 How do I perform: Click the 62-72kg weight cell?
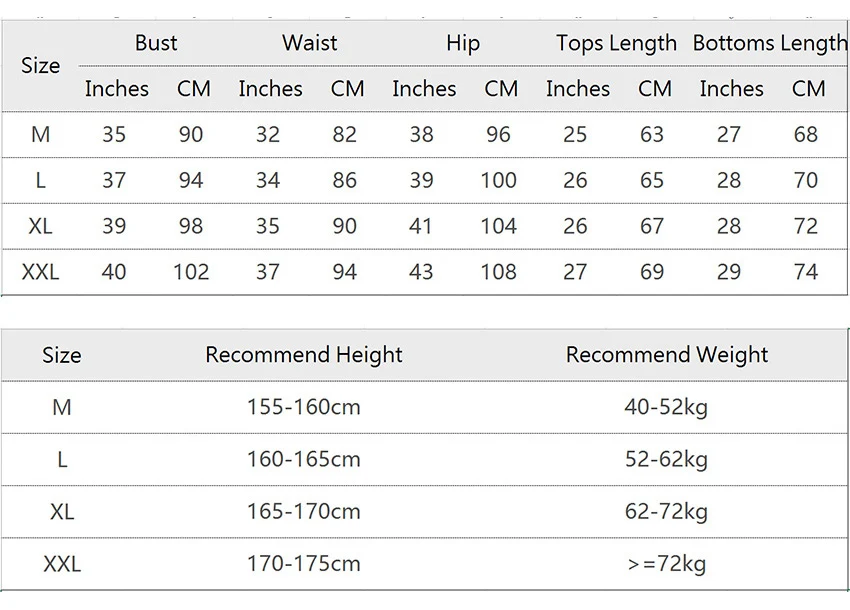pyautogui.click(x=666, y=512)
